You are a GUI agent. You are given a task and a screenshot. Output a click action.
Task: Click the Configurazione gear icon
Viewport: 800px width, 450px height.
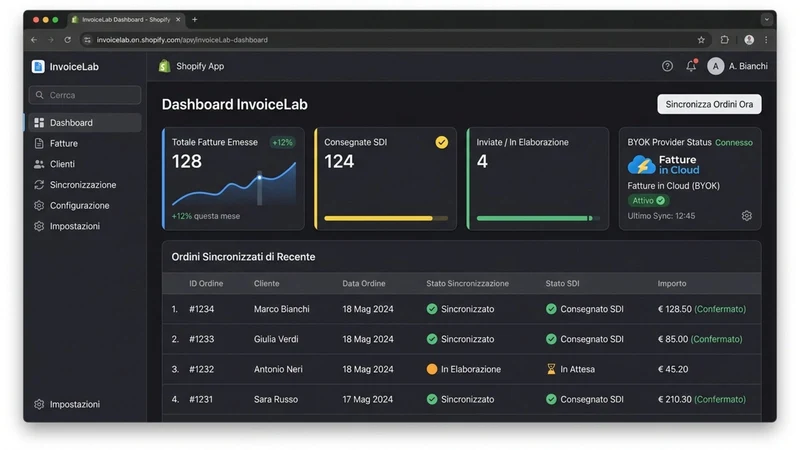click(39, 206)
